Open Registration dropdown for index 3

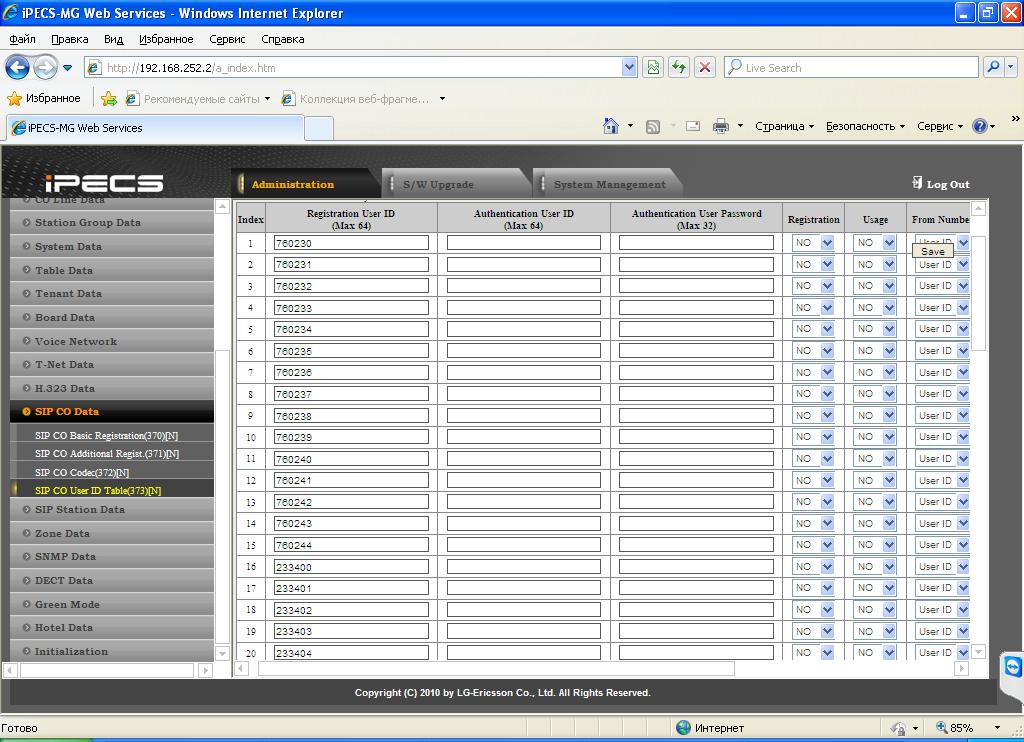point(826,286)
